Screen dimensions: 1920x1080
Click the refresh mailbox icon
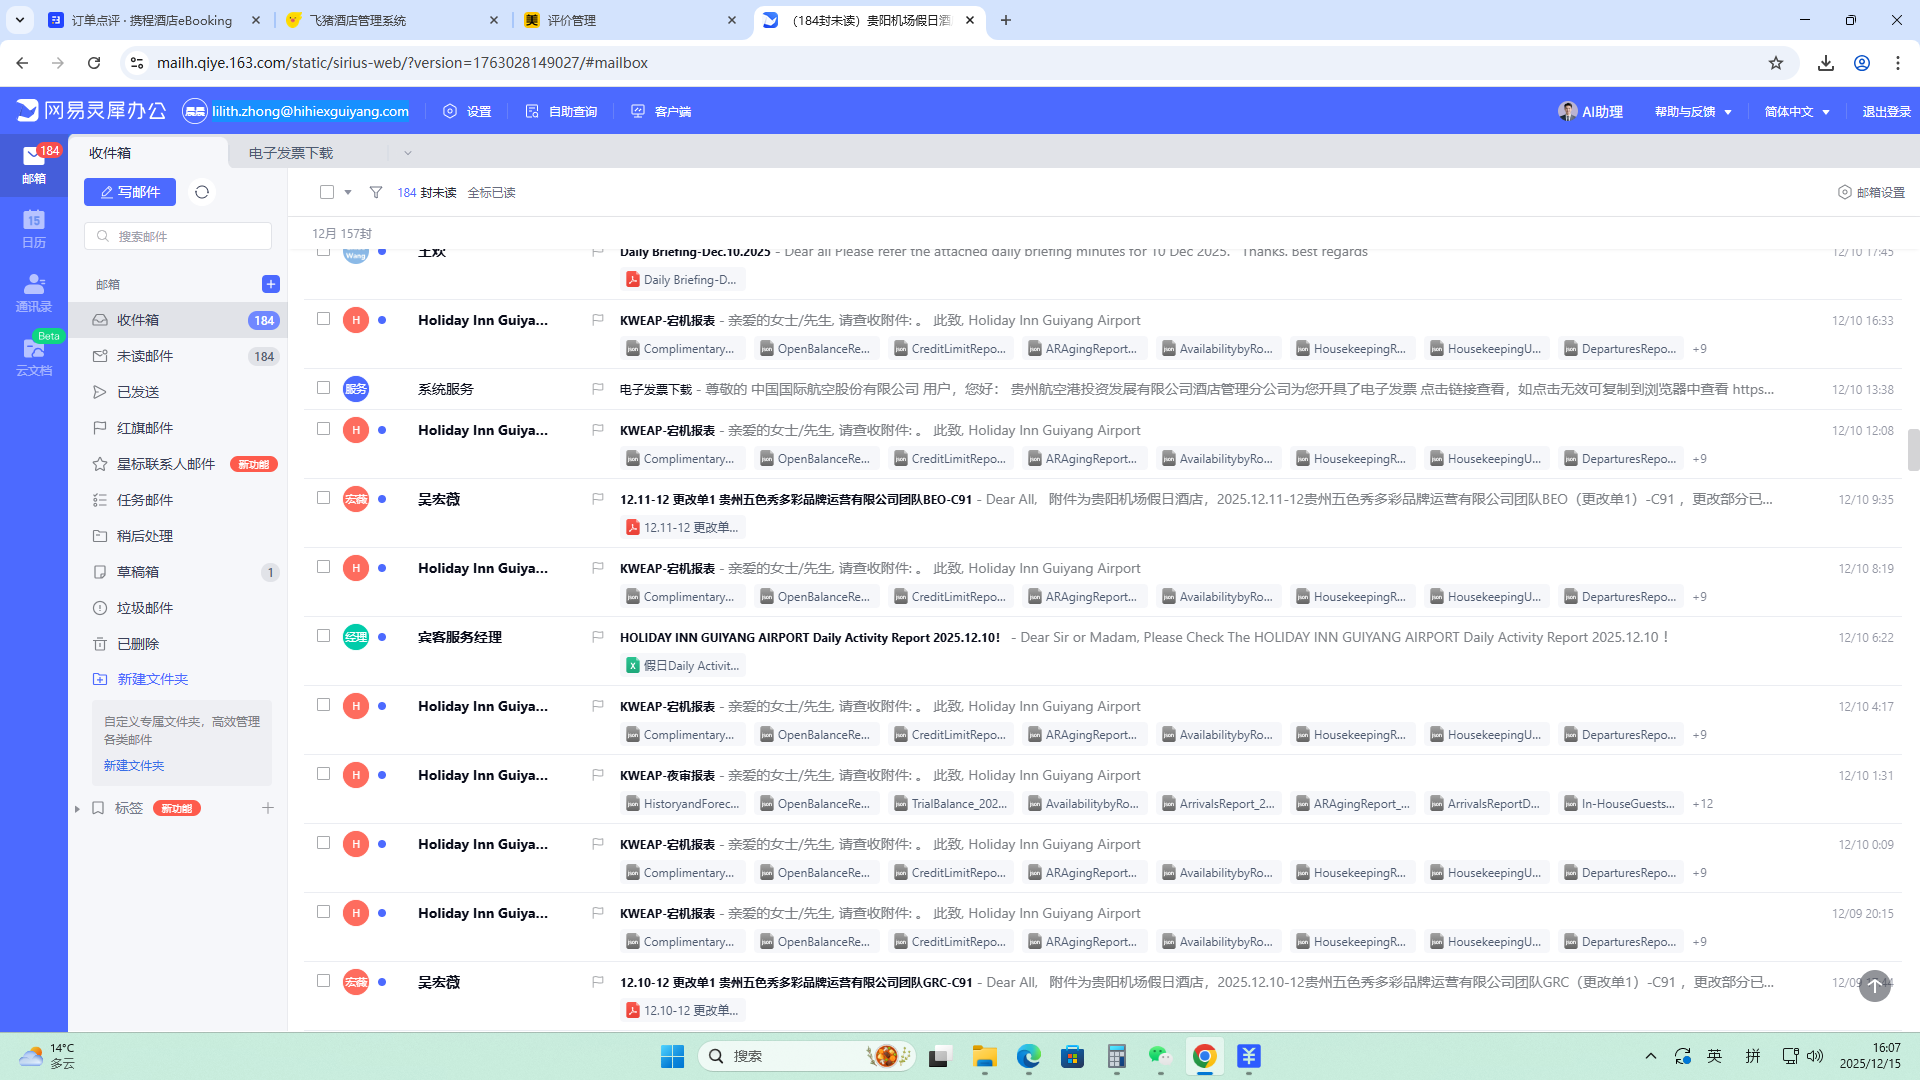point(202,192)
